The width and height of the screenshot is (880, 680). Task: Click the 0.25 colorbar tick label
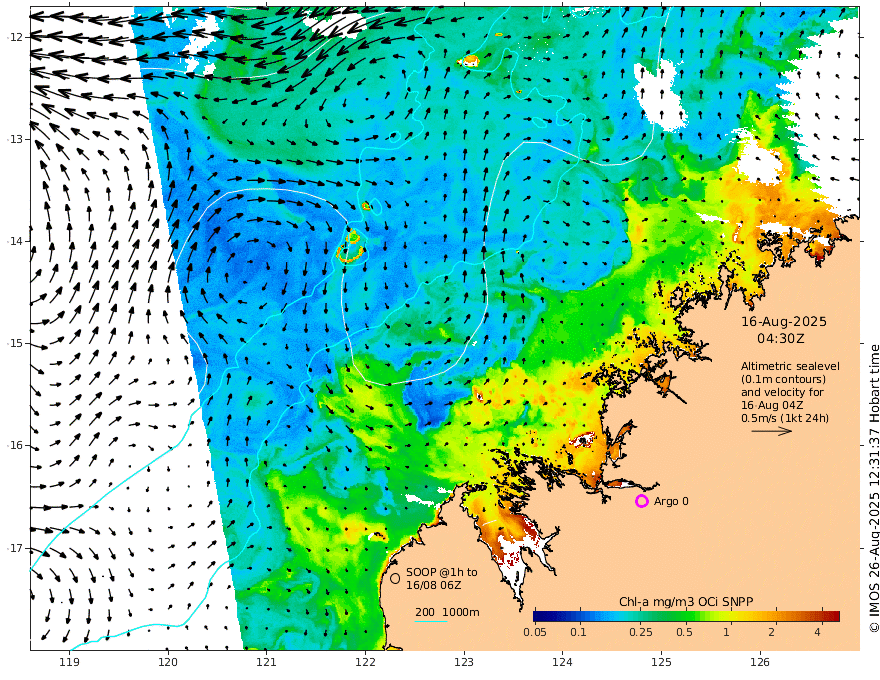tap(640, 632)
